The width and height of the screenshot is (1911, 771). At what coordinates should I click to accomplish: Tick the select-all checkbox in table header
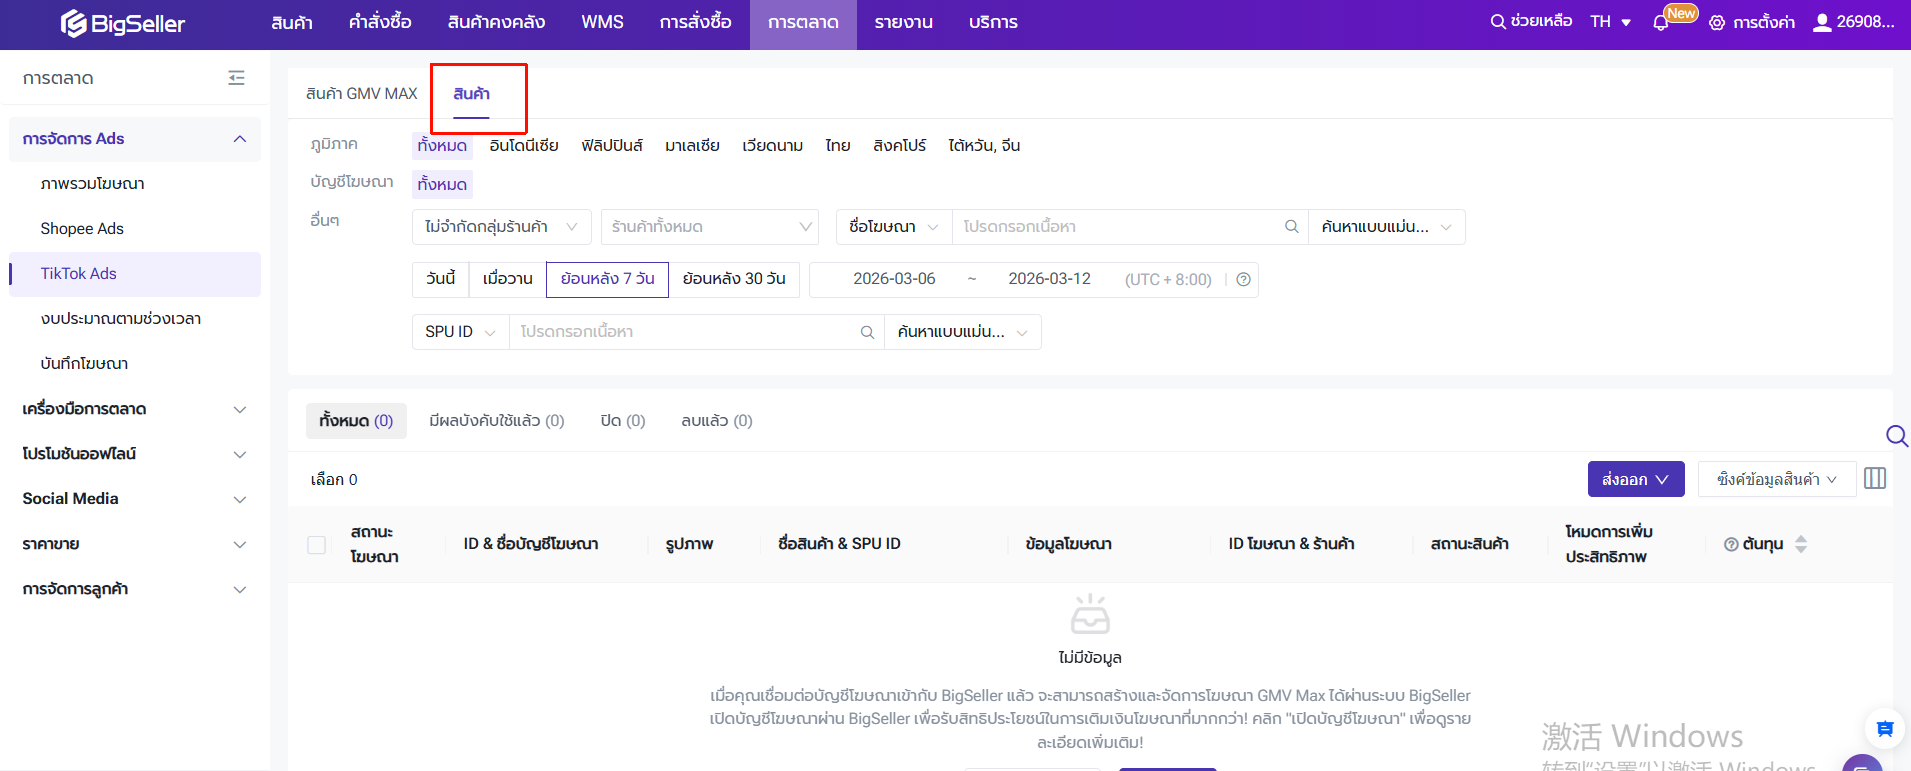click(317, 545)
